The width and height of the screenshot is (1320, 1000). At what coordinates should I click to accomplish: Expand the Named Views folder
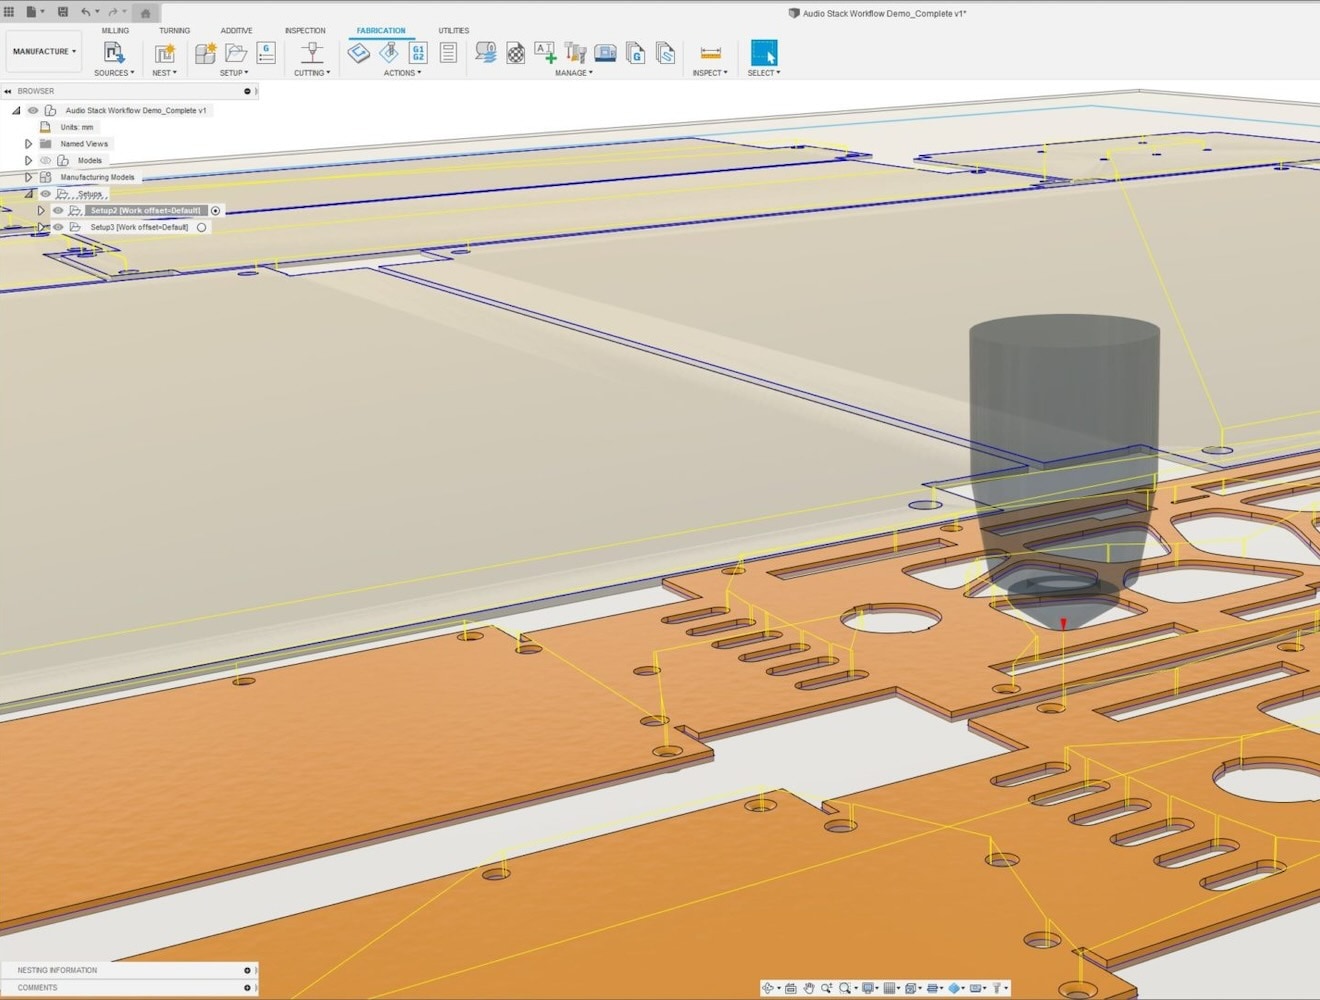[x=28, y=144]
